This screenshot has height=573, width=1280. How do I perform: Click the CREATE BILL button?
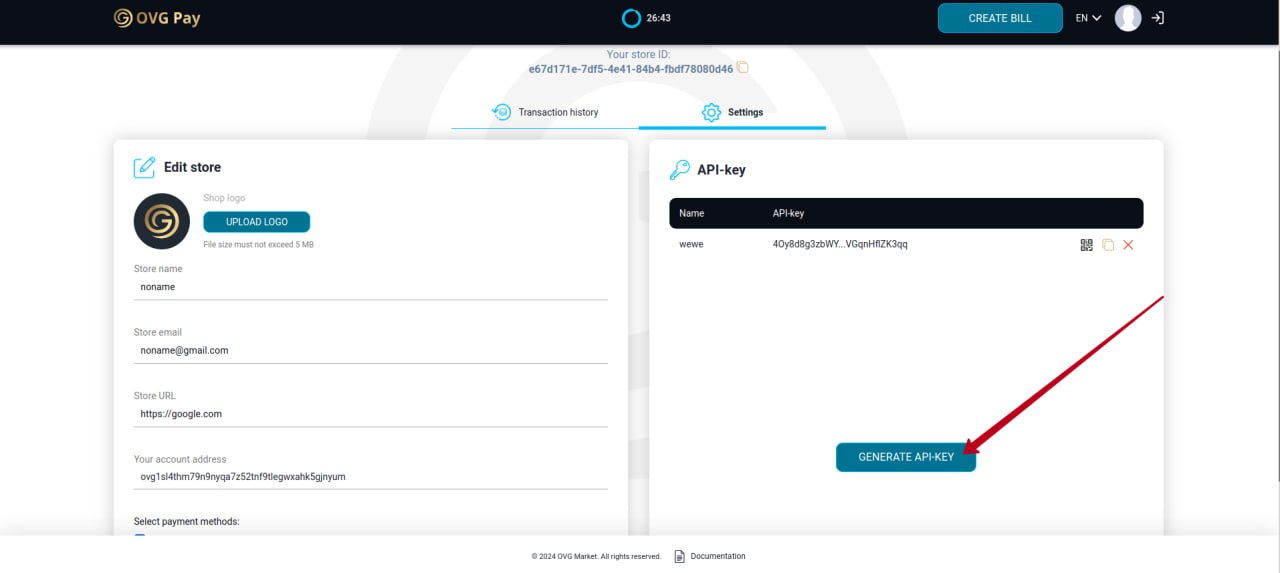pos(1000,18)
